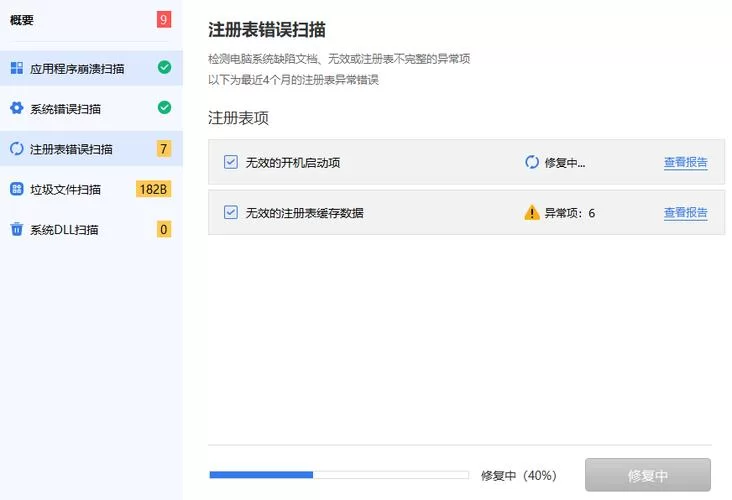Switch to the 系统DLL扫描 sidebar item

tap(92, 229)
